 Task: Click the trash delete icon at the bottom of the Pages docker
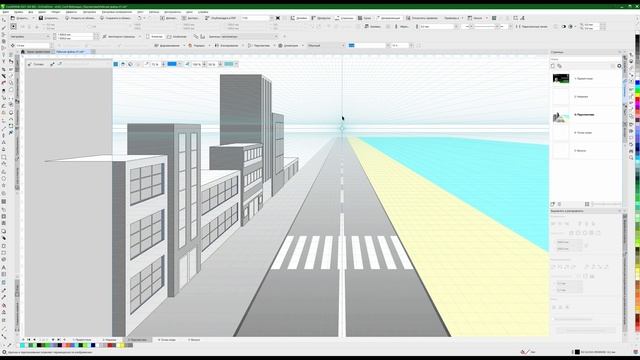click(x=559, y=204)
